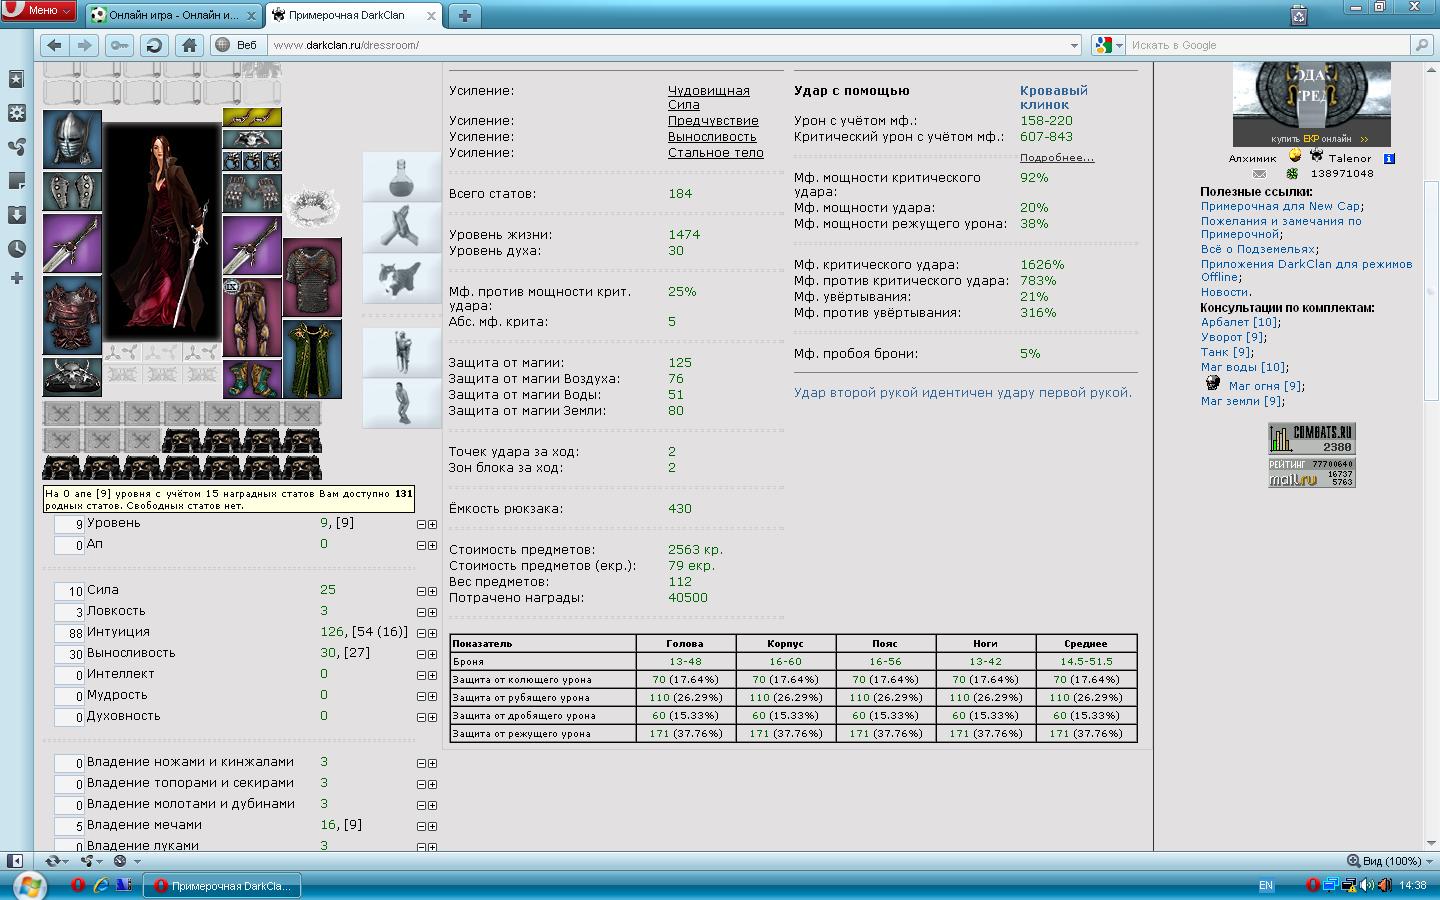The width and height of the screenshot is (1440, 900).
Task: Reload the page with the refresh button
Action: coord(154,45)
